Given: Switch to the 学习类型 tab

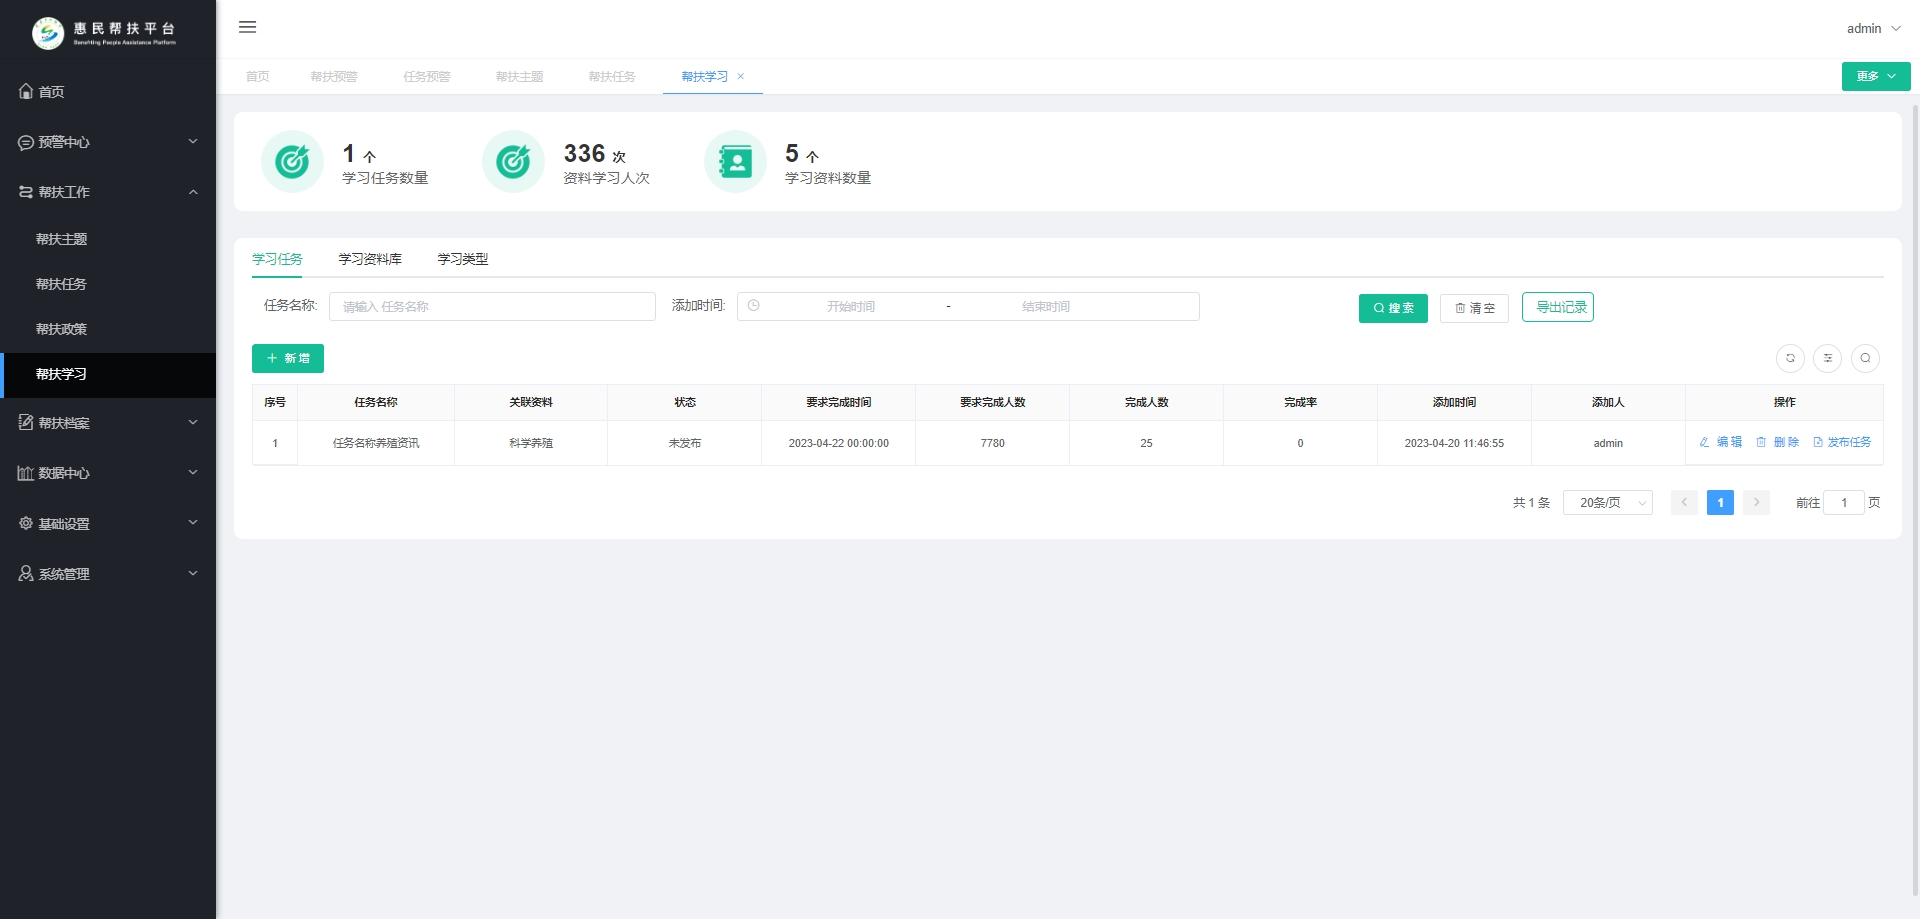Looking at the screenshot, I should tap(463, 259).
